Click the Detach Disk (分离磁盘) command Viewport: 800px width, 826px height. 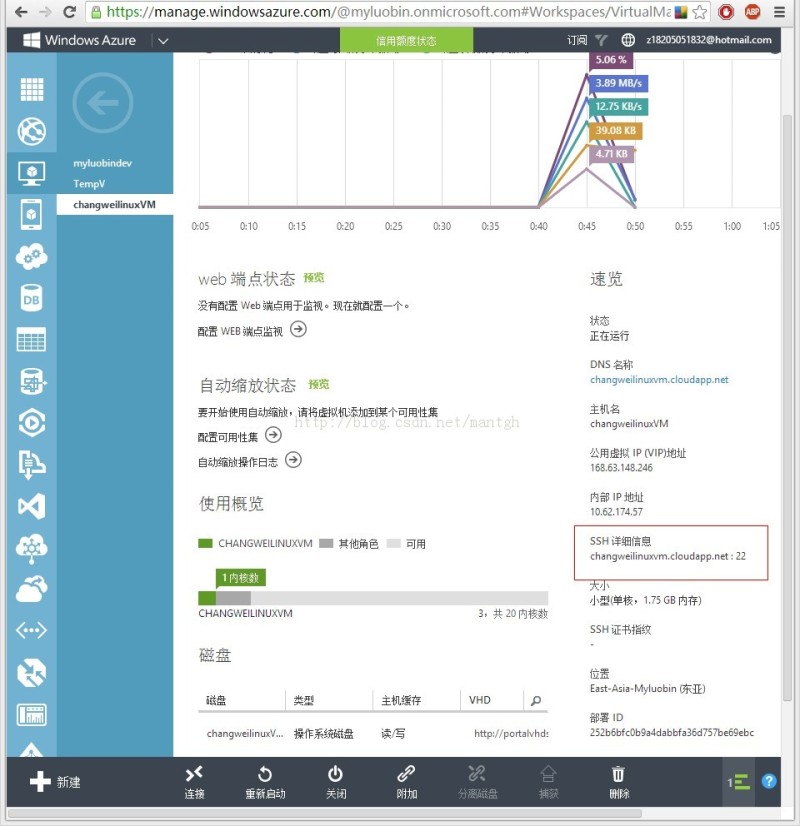477,782
